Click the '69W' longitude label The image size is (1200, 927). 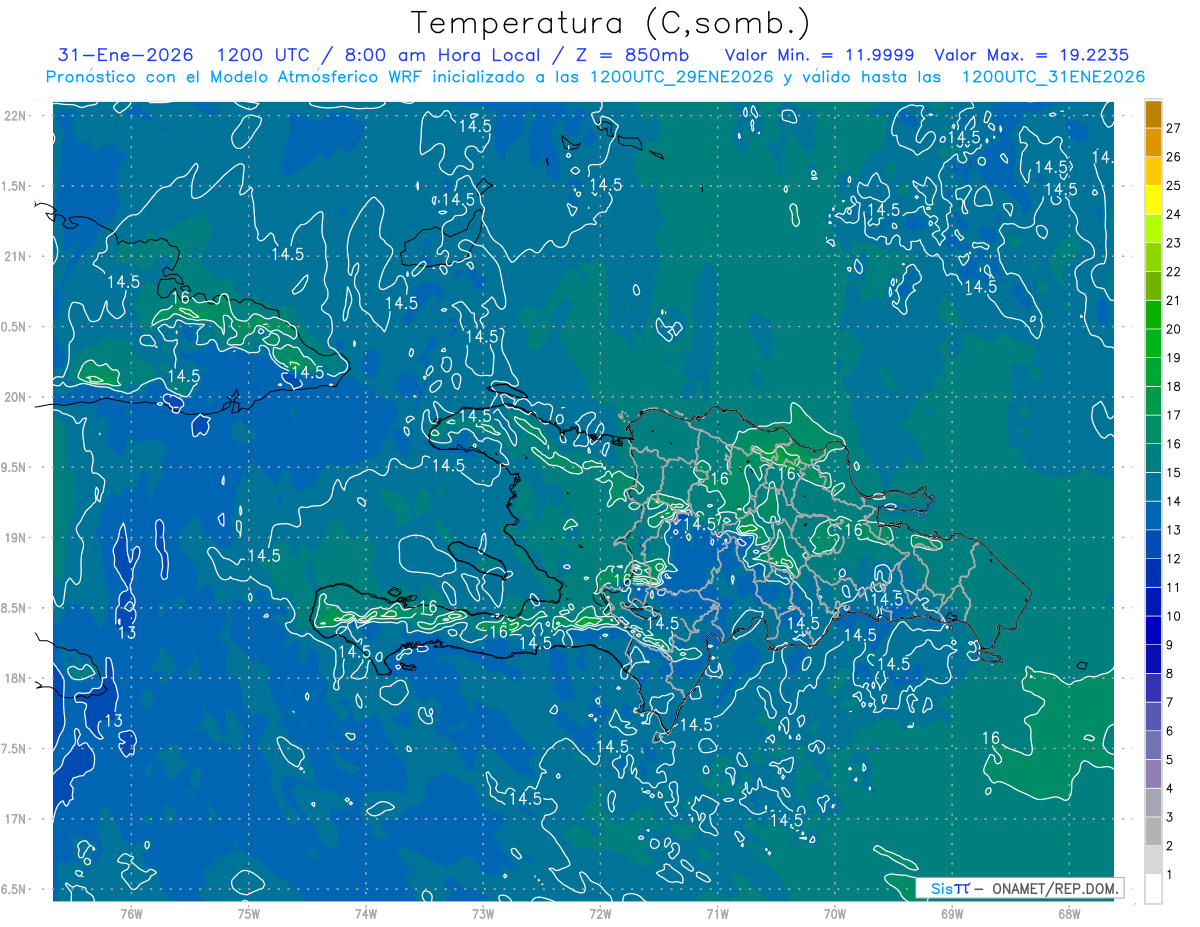(x=951, y=913)
